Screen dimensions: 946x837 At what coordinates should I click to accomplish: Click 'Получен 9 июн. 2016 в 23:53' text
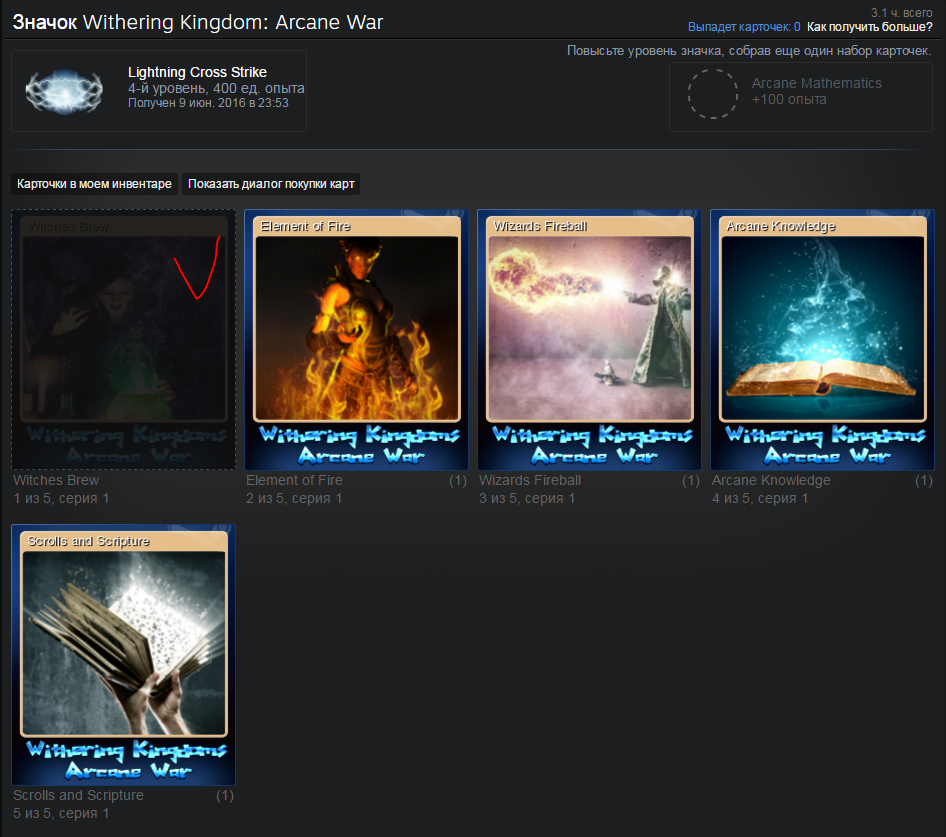click(x=208, y=103)
